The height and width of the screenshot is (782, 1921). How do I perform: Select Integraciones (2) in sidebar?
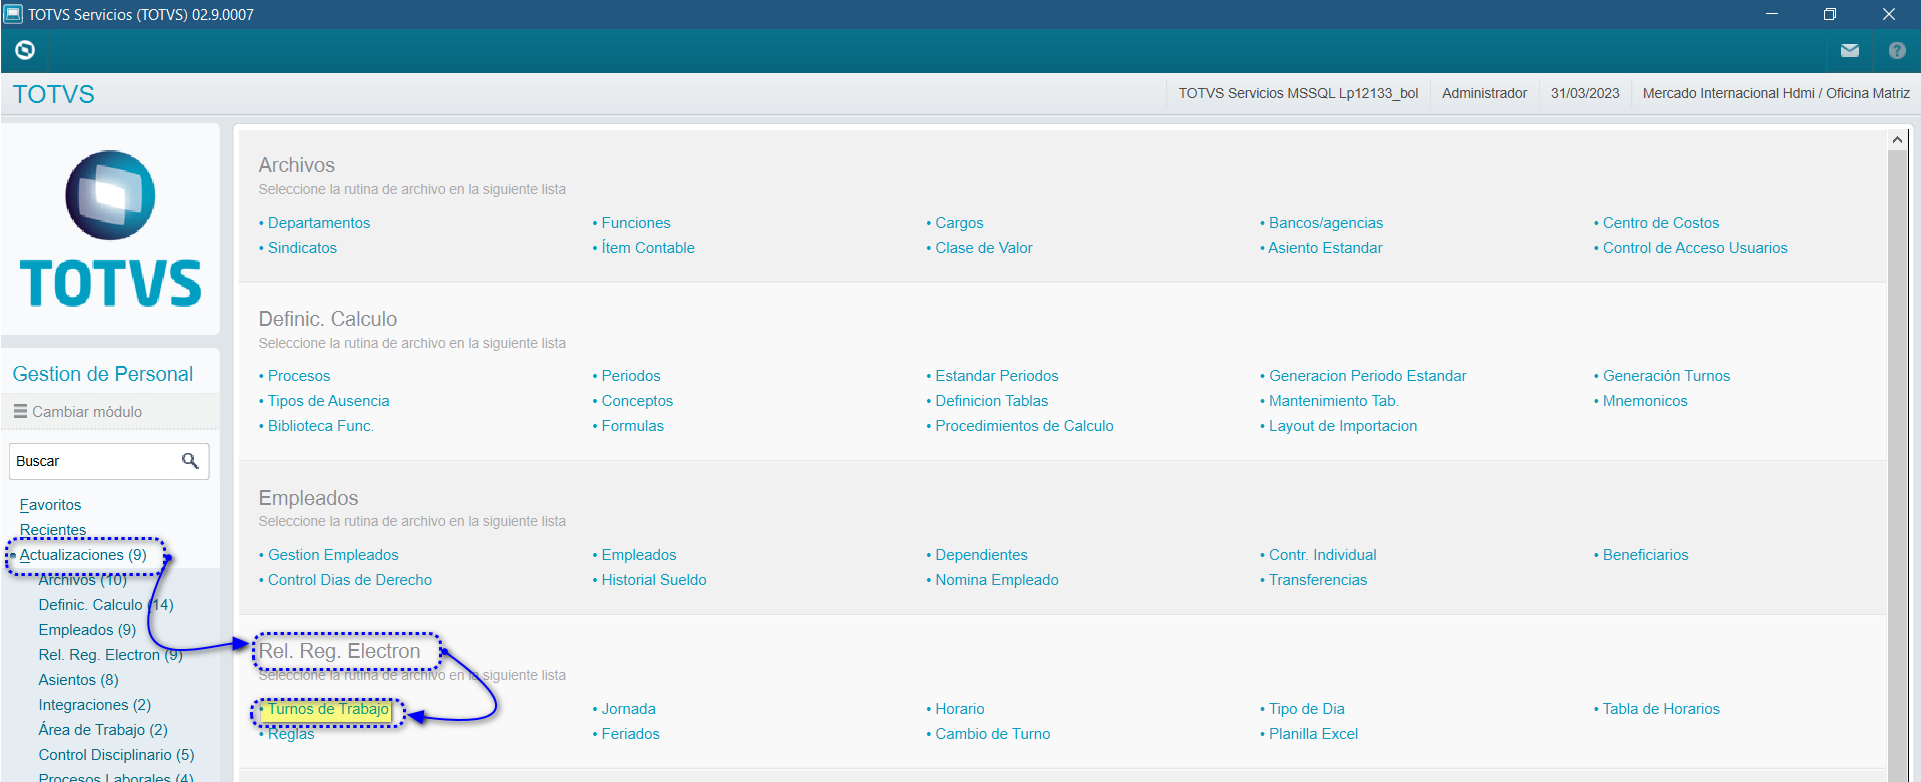[94, 705]
